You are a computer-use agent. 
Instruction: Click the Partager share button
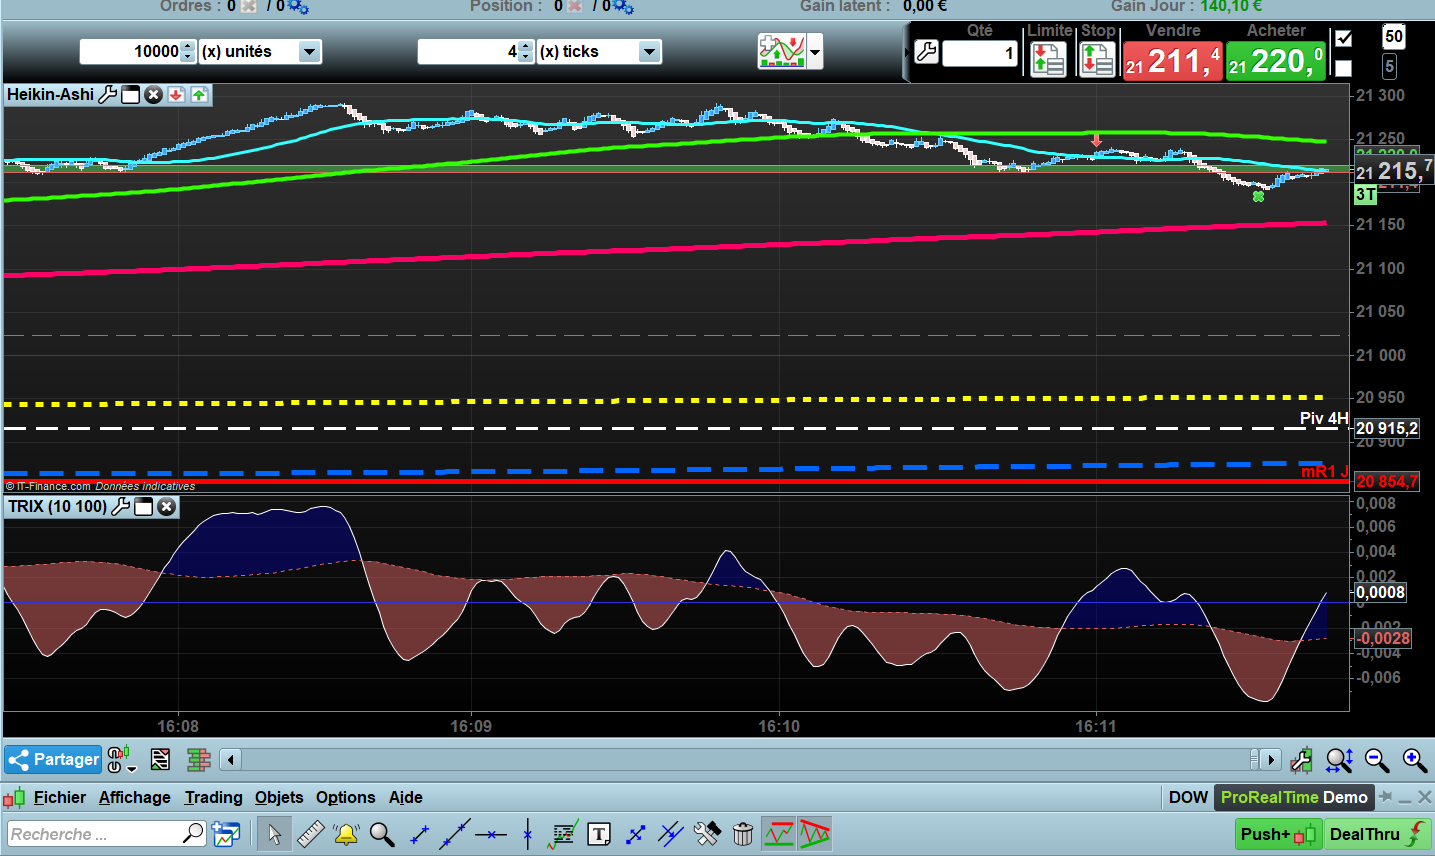(54, 760)
